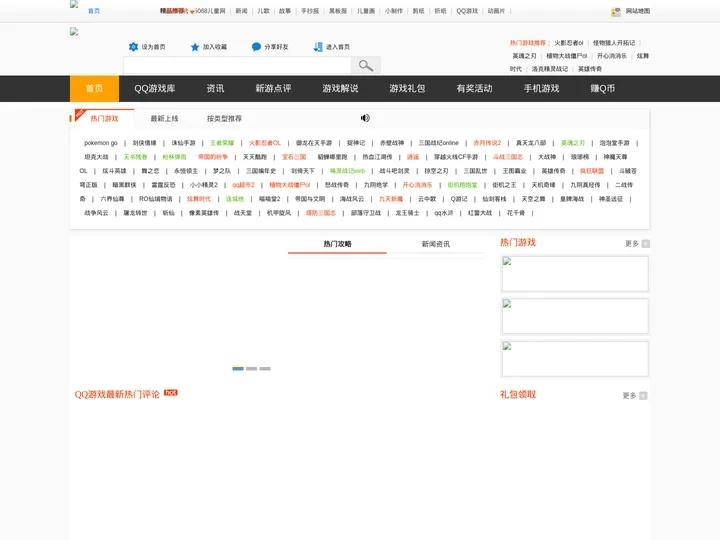Open the green 王者荣耀 game link
Viewport: 720px width, 540px height.
222,143
